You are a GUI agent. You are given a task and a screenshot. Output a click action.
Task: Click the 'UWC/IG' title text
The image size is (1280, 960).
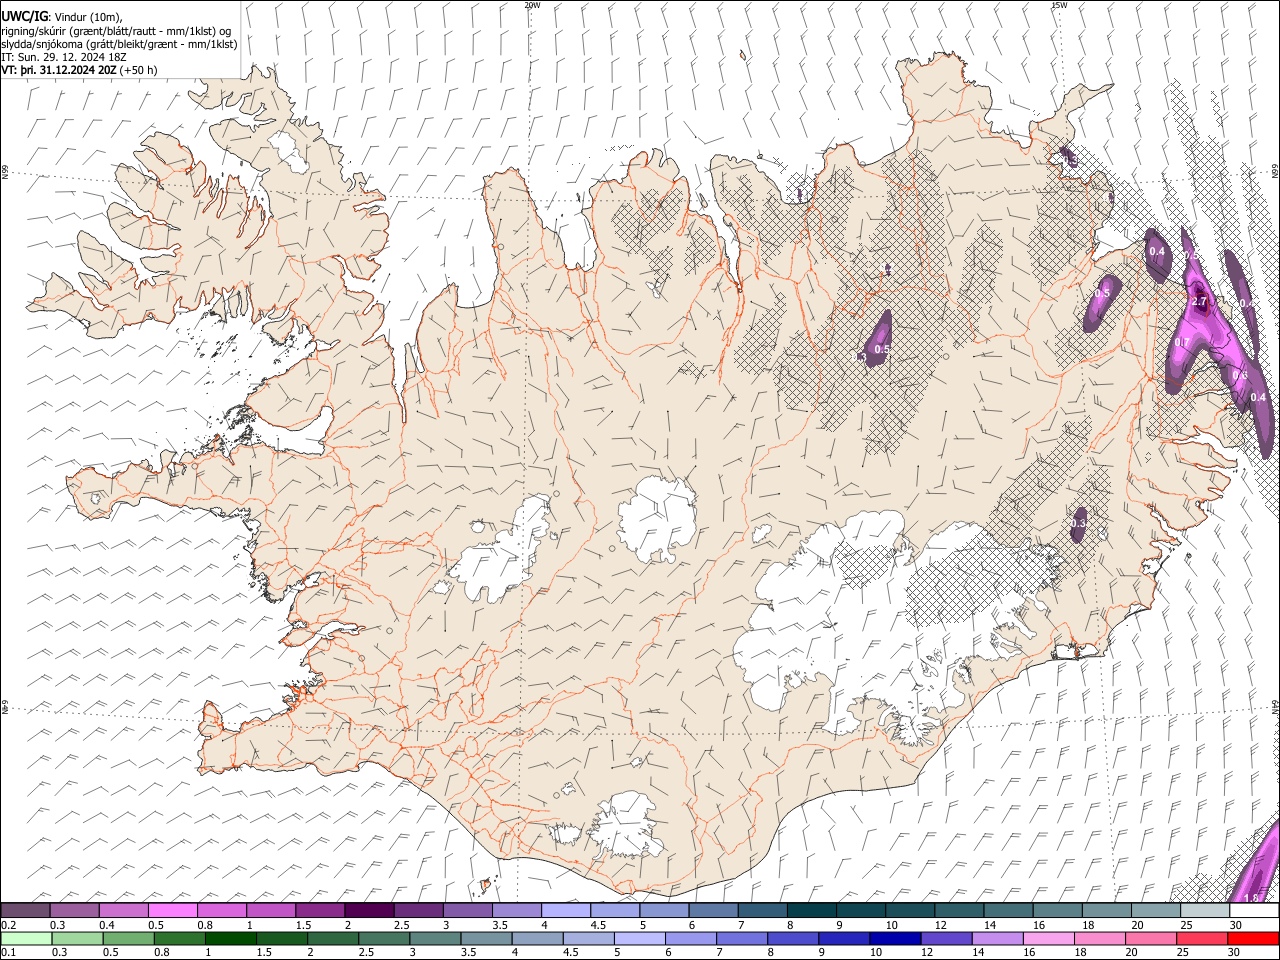point(24,17)
